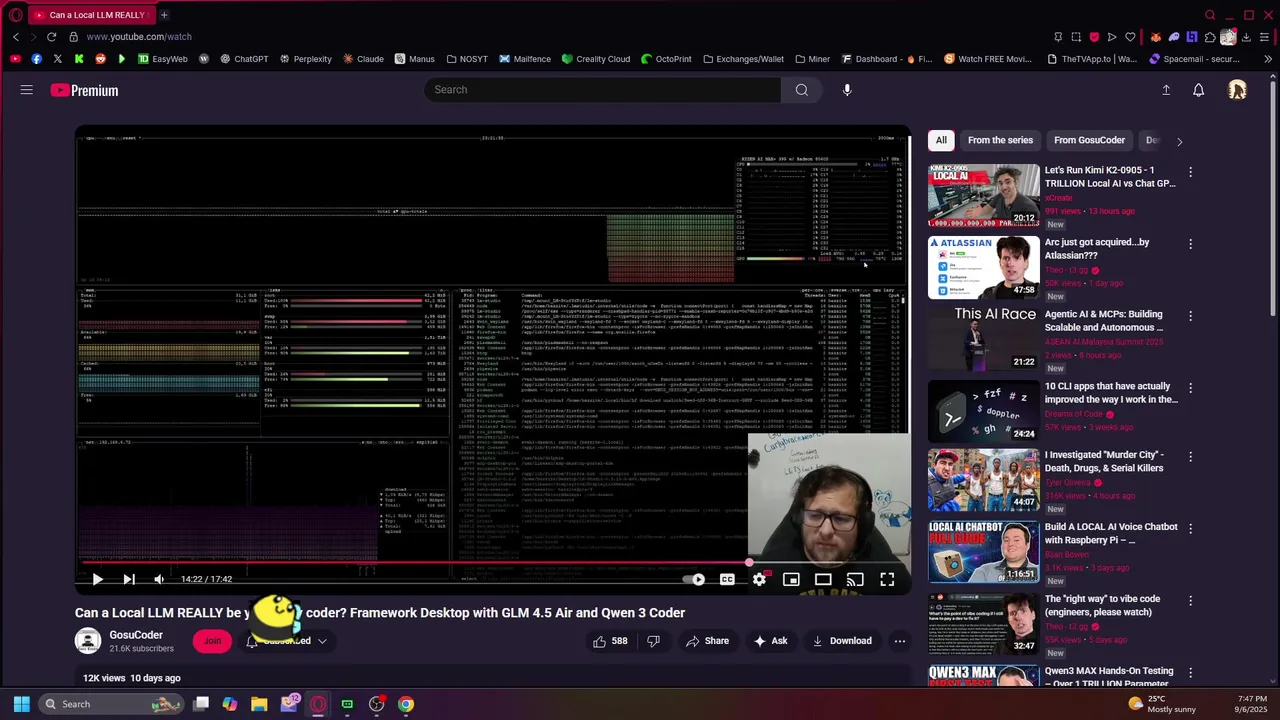Open options for Raspberry Pi chatbot video
The height and width of the screenshot is (720, 1280).
(x=1190, y=529)
